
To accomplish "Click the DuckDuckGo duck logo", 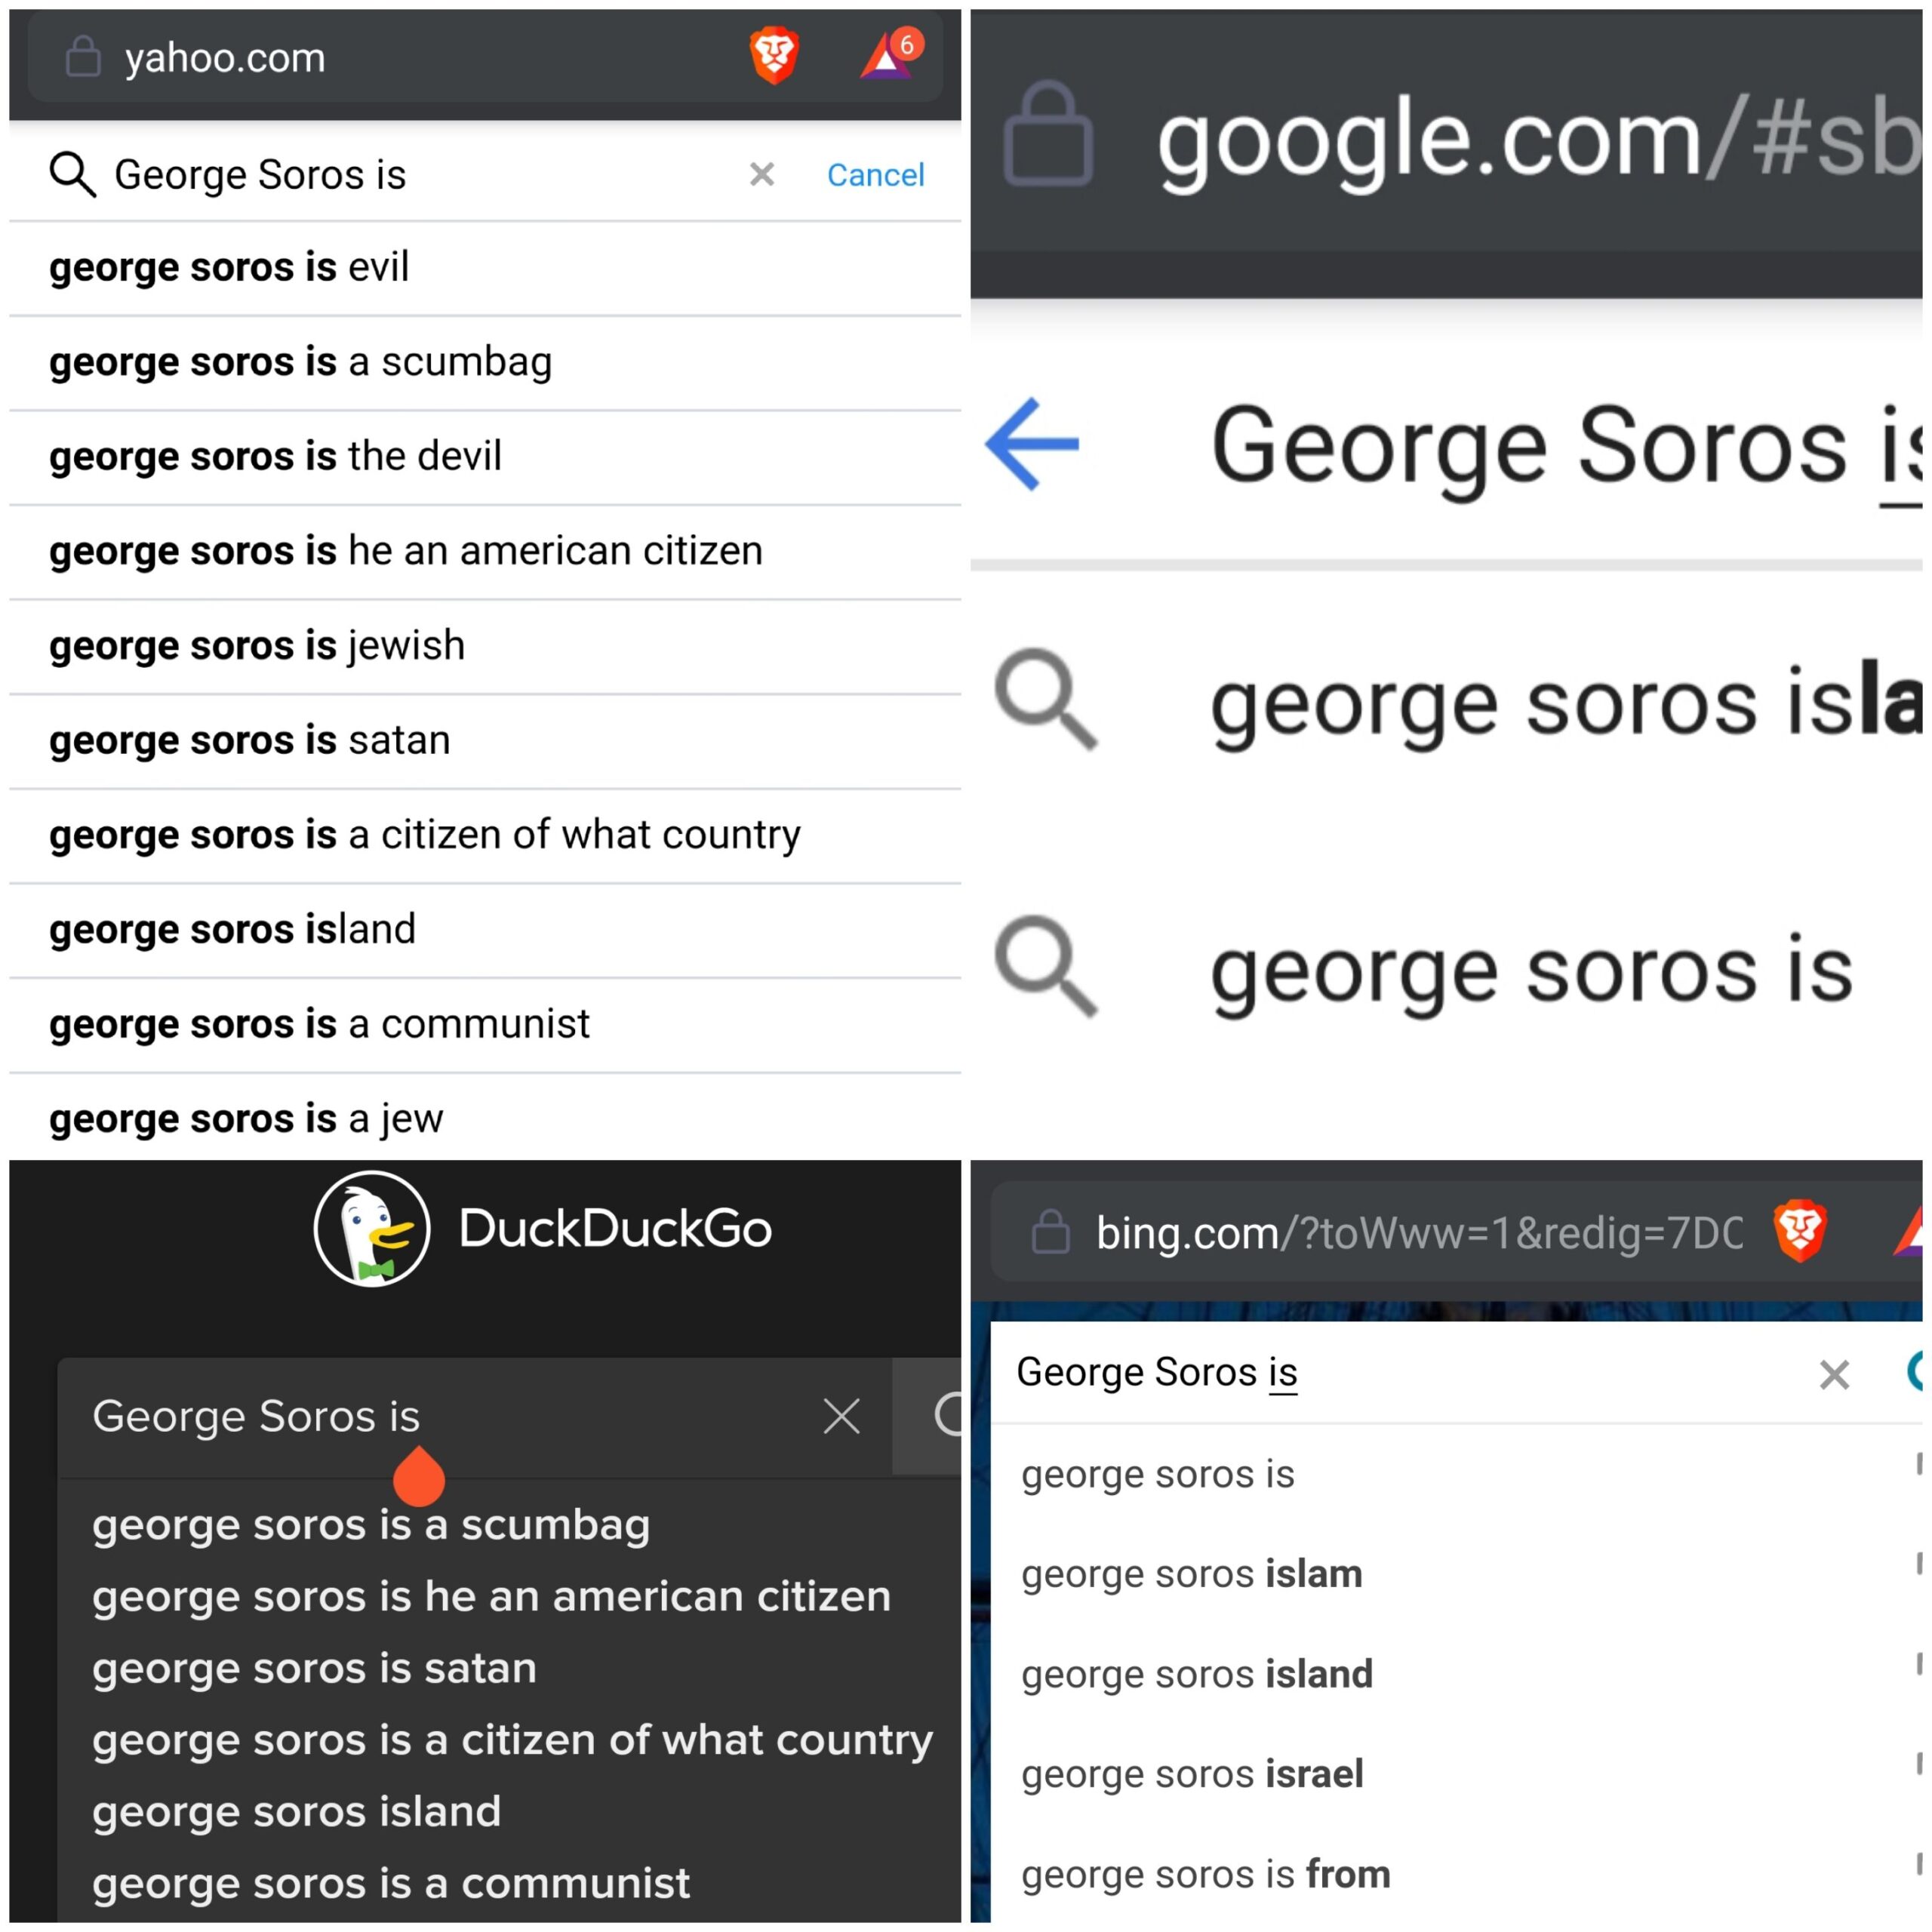I will [x=372, y=1229].
